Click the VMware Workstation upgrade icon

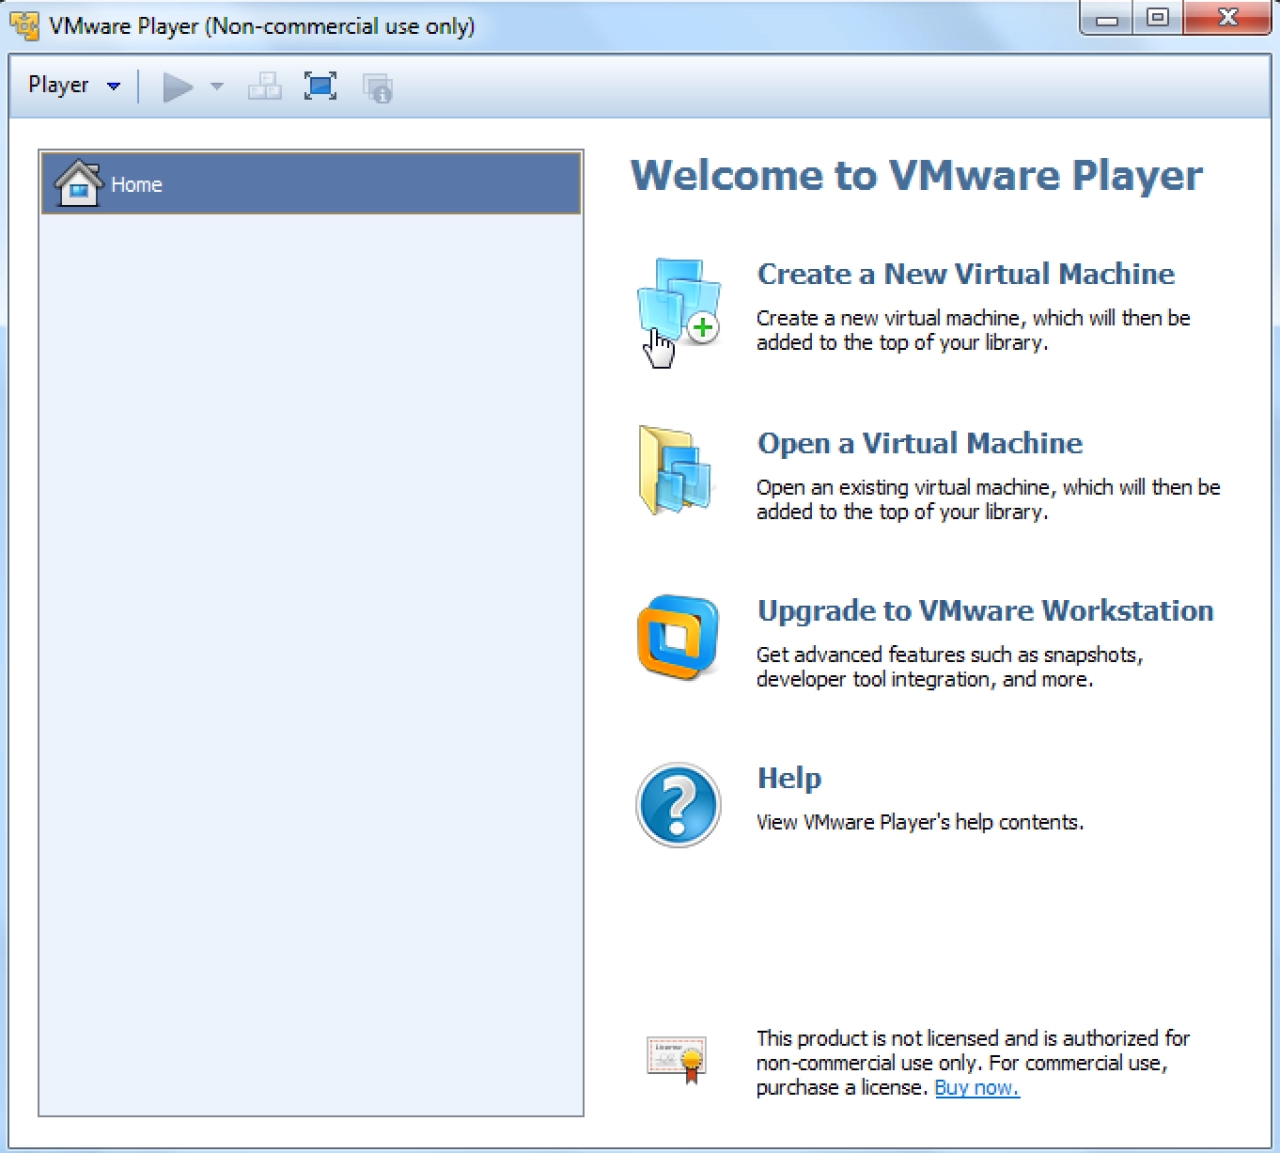[677, 637]
